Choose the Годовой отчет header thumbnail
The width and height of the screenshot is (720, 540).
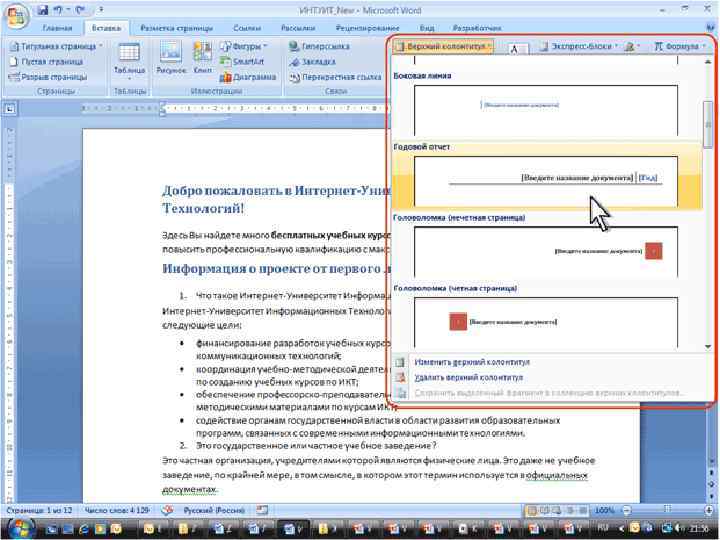546,181
